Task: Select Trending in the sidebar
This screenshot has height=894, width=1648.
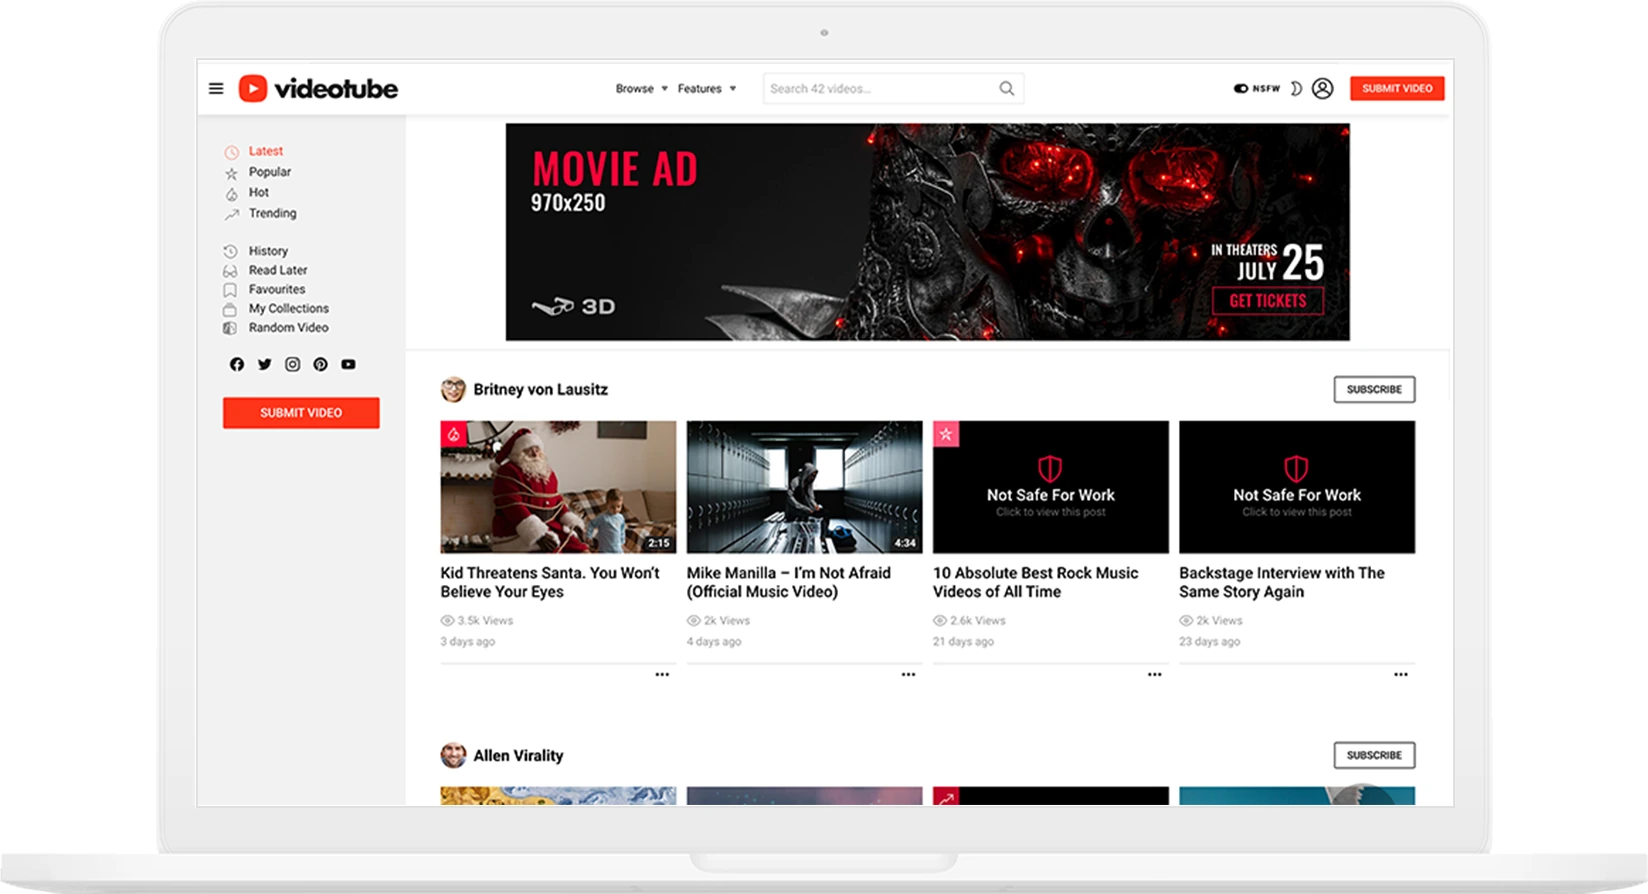Action: (273, 213)
